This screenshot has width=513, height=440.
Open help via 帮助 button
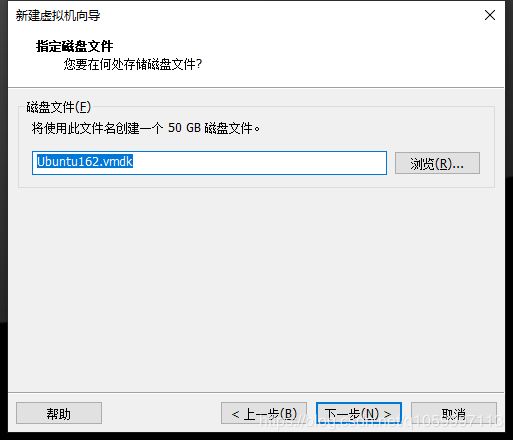pos(59,413)
